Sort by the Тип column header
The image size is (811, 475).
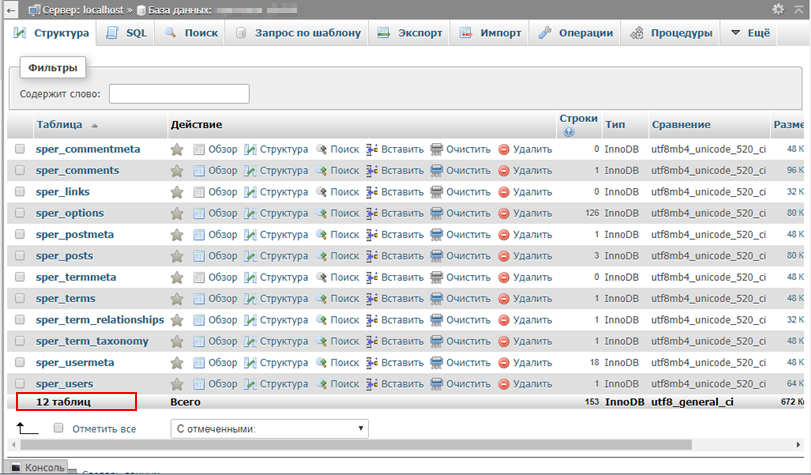coord(615,125)
